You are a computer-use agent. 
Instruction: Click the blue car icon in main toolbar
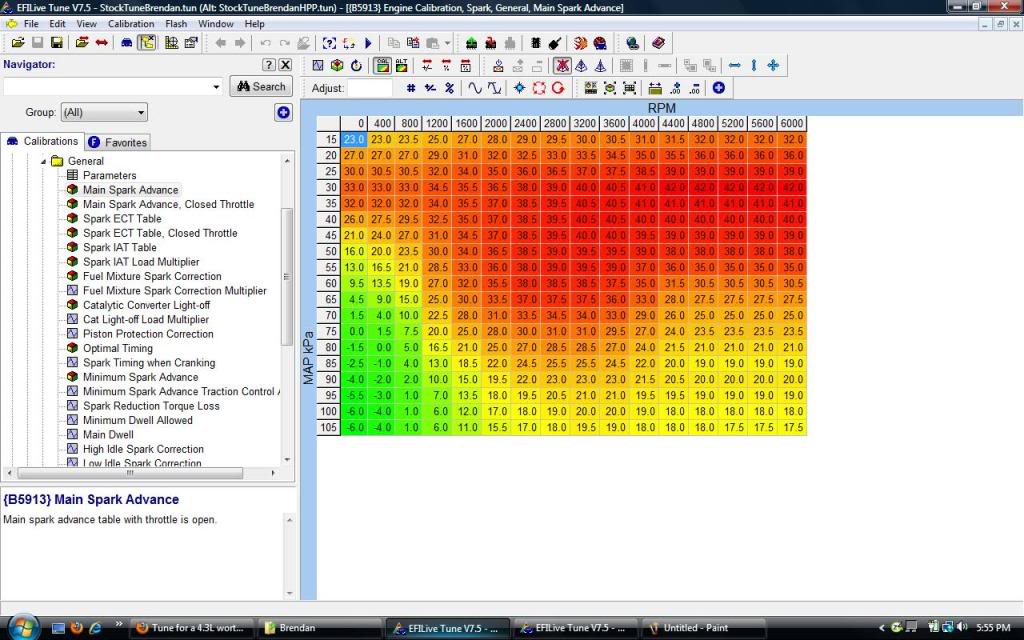127,43
